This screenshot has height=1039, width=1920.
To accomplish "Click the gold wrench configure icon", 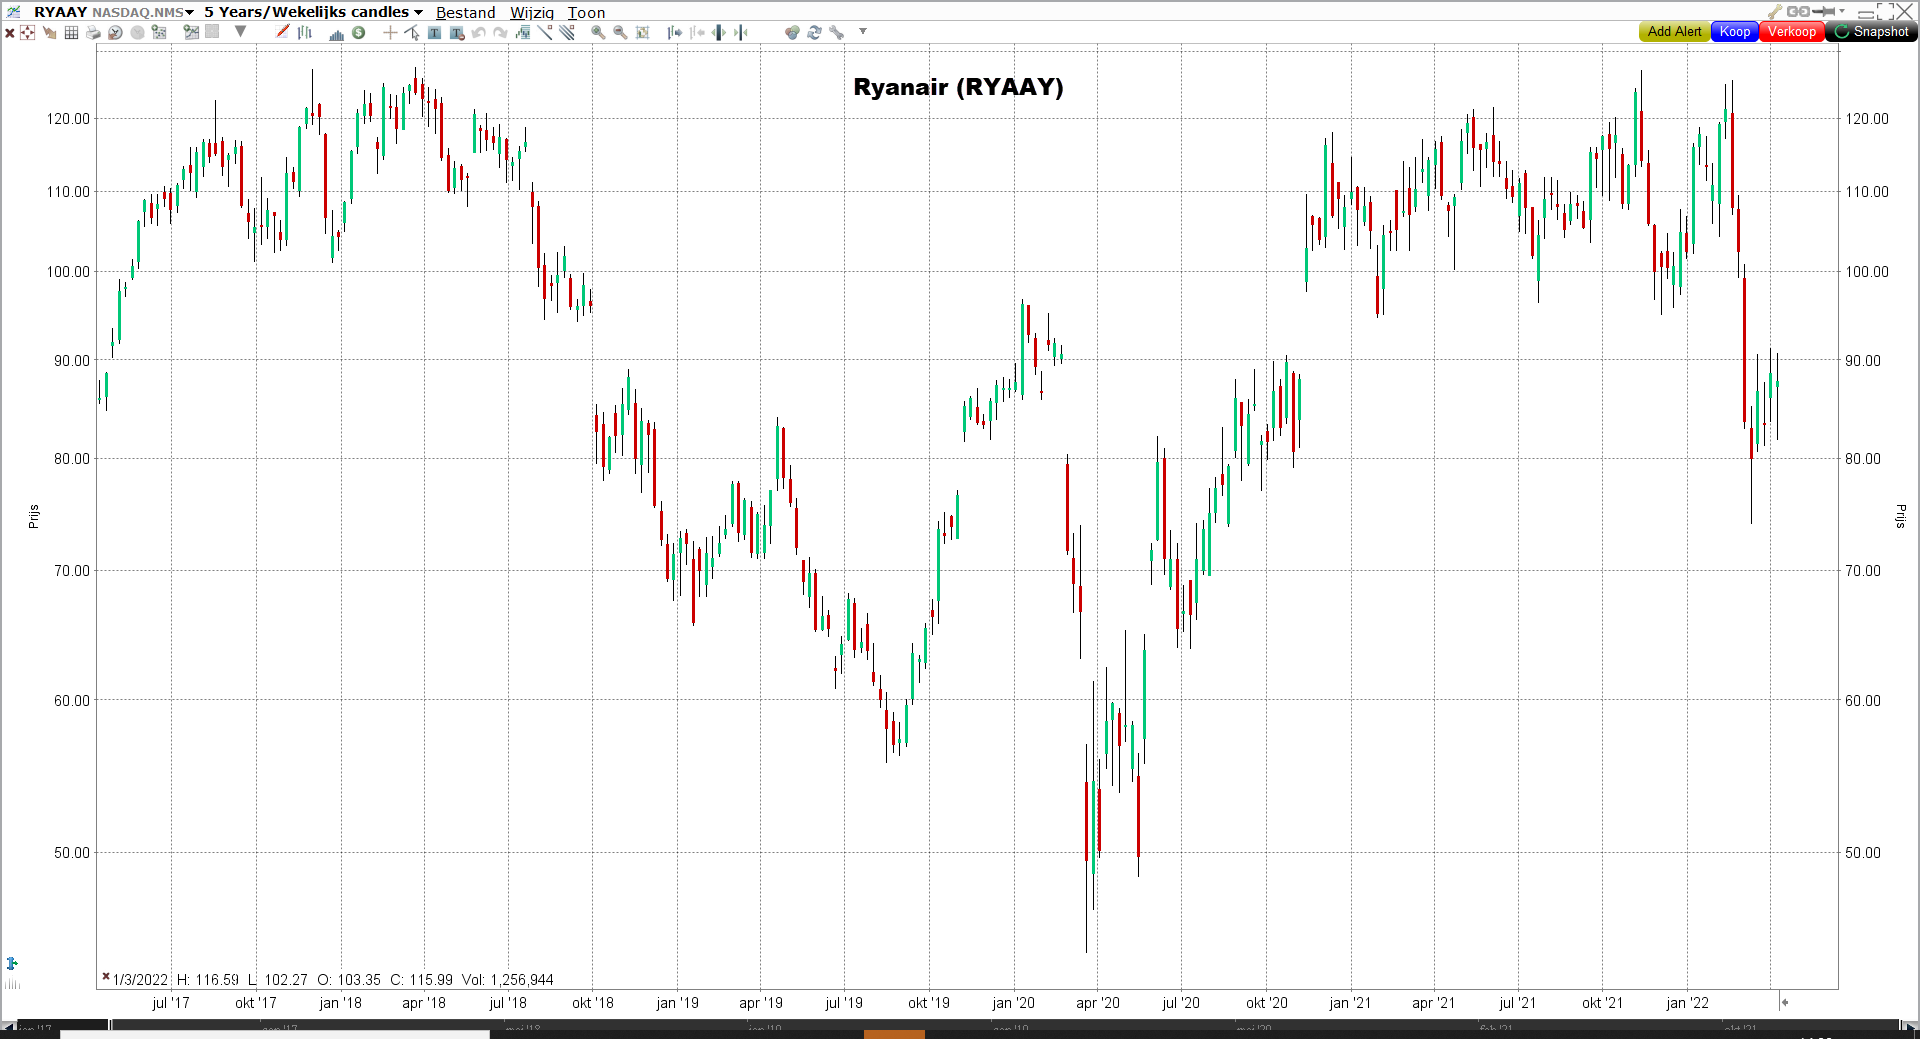I will [1775, 12].
